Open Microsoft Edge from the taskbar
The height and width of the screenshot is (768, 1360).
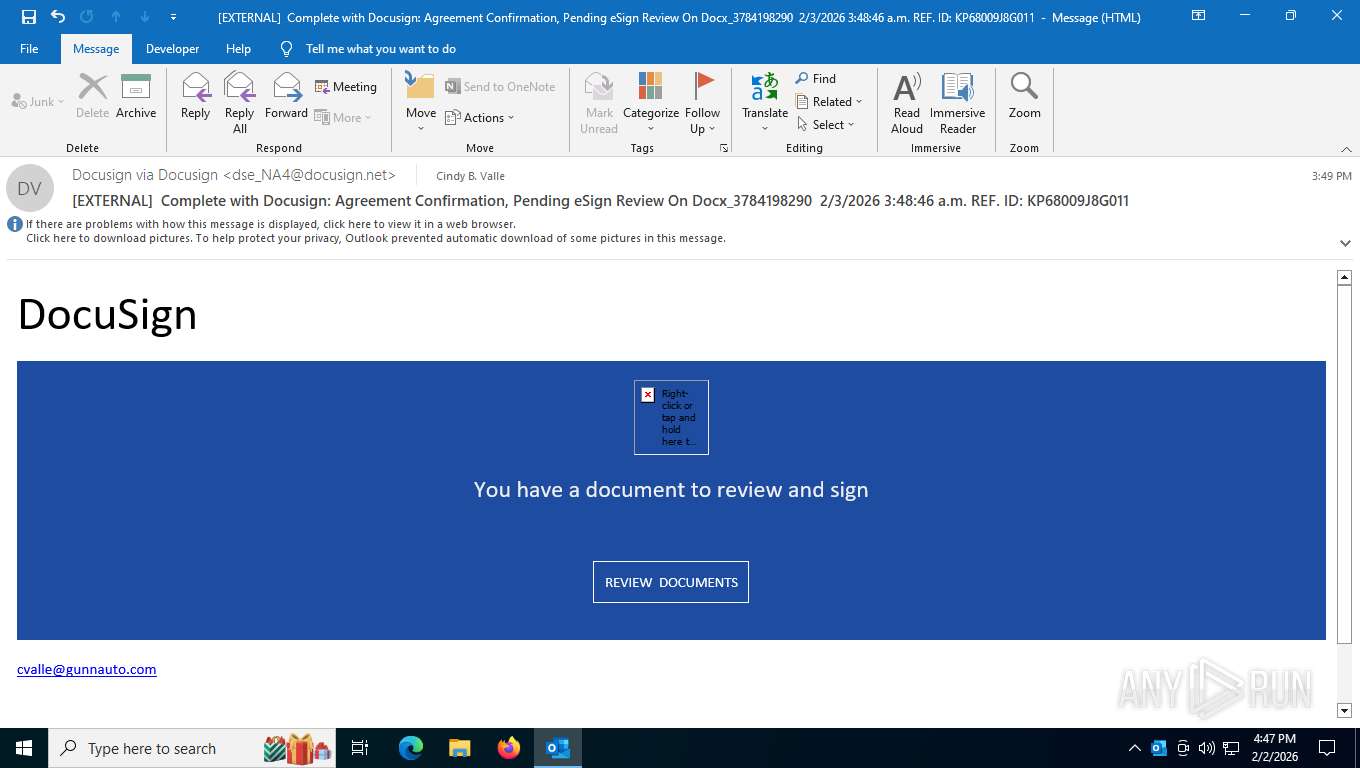click(411, 748)
